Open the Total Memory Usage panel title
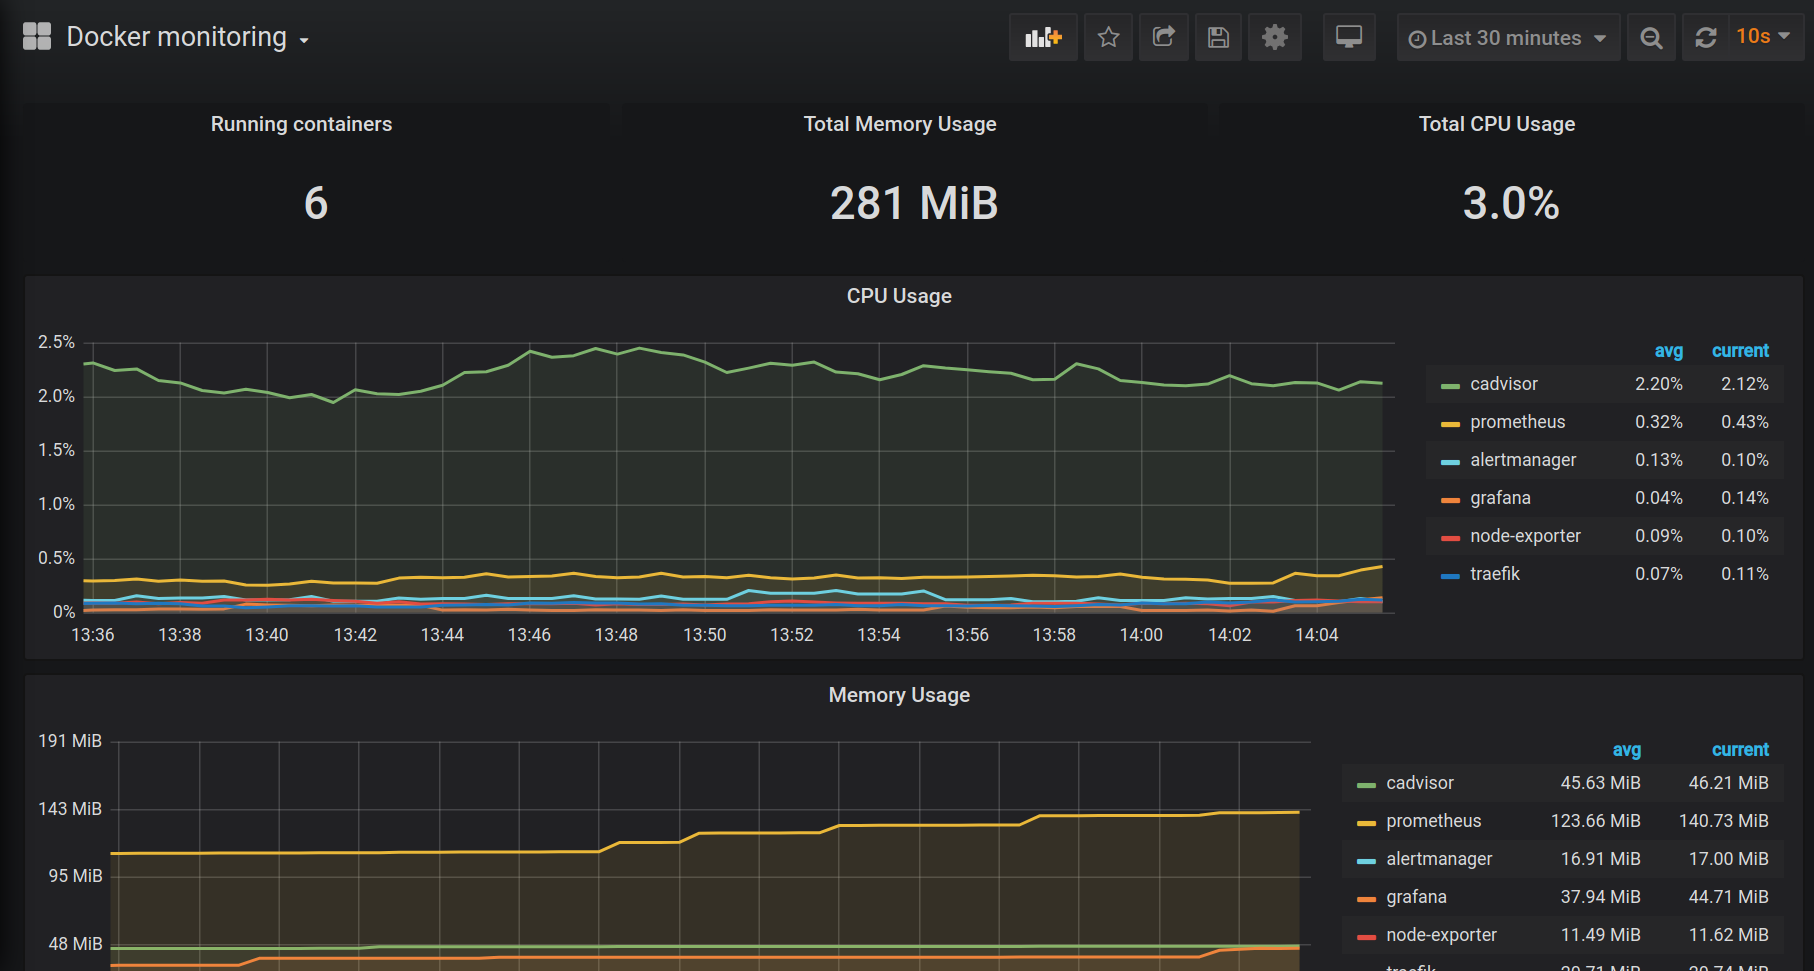1814x971 pixels. (900, 124)
